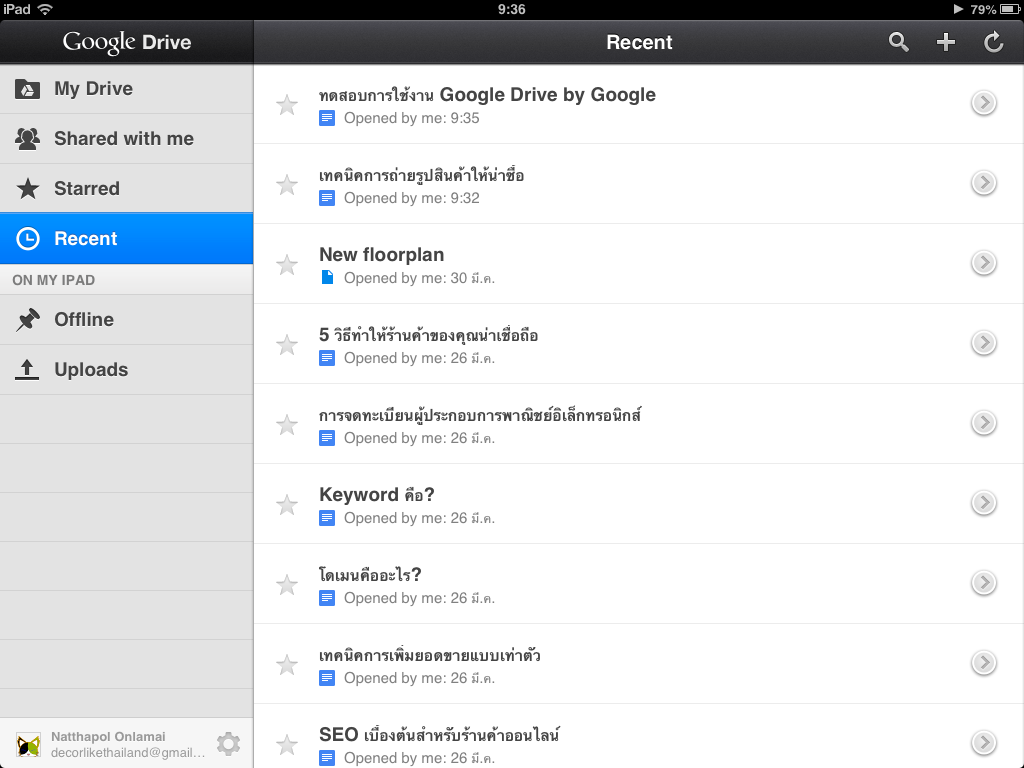
Task: Tap the play indicator in status bar
Action: tap(958, 9)
